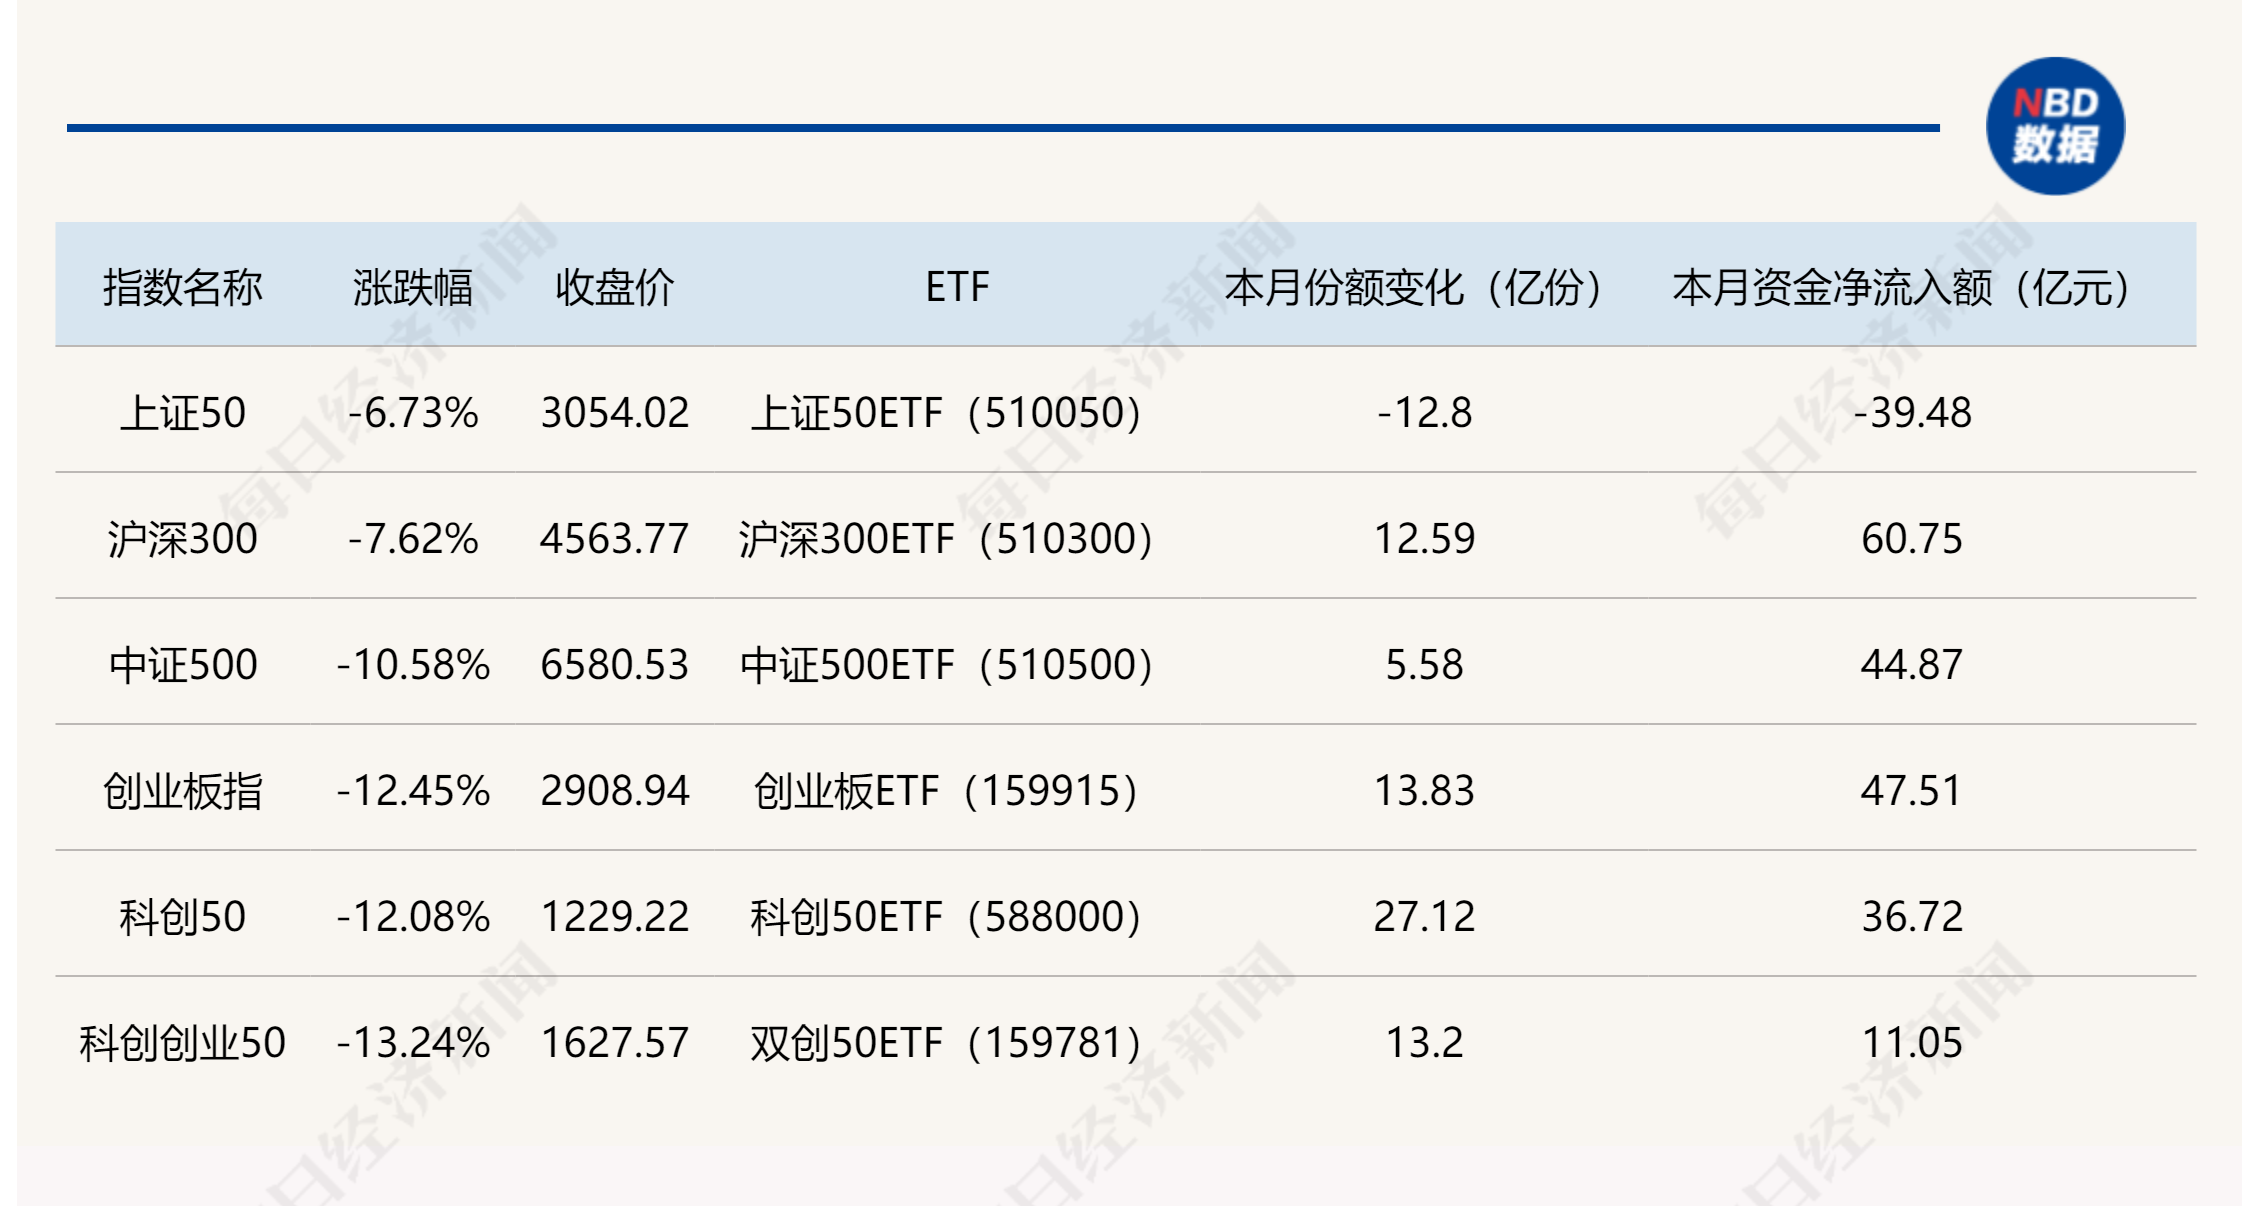The height and width of the screenshot is (1206, 2242).
Task: Select 双创50ETF (159781) cell
Action: click(x=946, y=1043)
